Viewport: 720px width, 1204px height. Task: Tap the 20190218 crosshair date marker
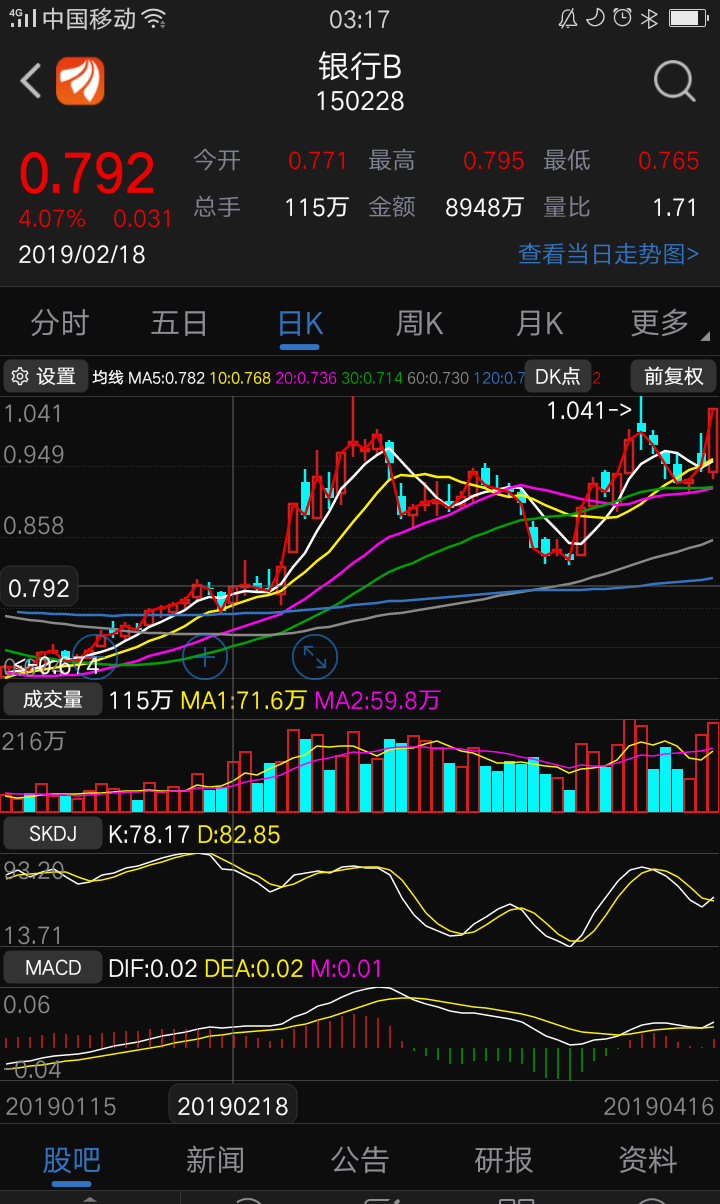pyautogui.click(x=233, y=1106)
